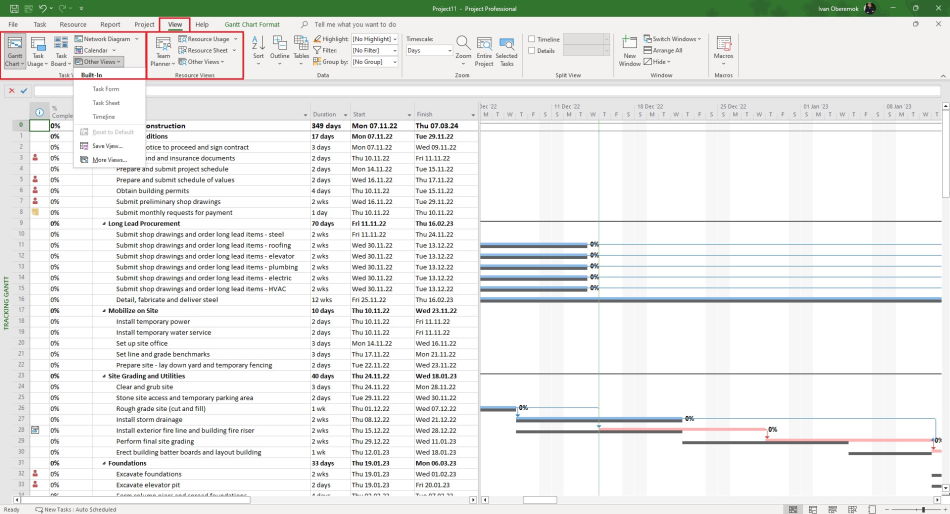Image resolution: width=950 pixels, height=514 pixels.
Task: Zoom to Selected Tasks
Action: pyautogui.click(x=507, y=51)
